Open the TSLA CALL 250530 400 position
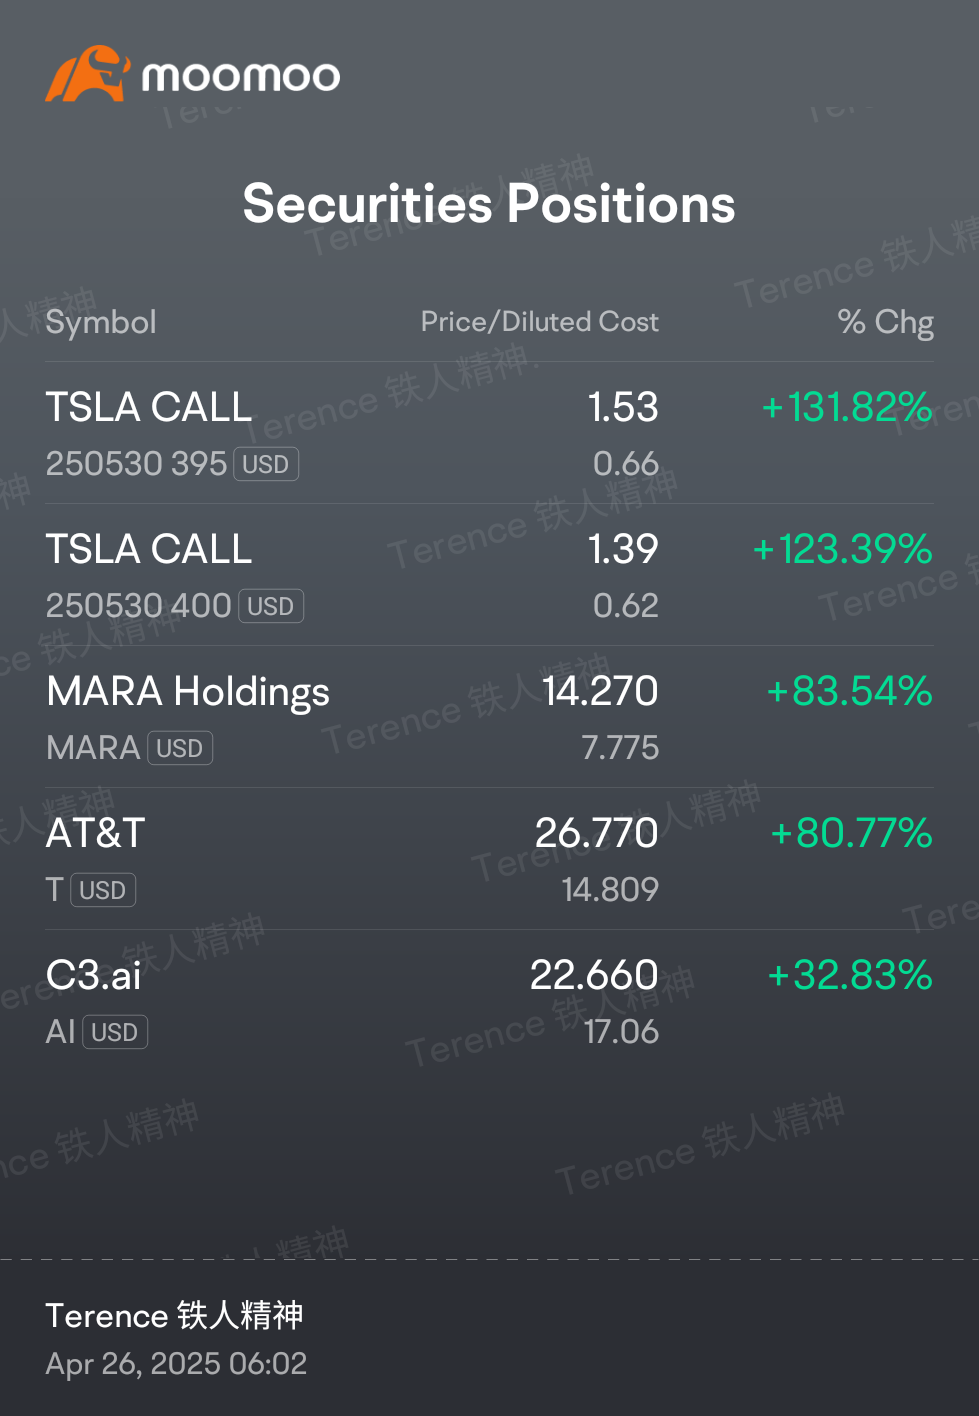This screenshot has height=1416, width=979. pos(490,575)
